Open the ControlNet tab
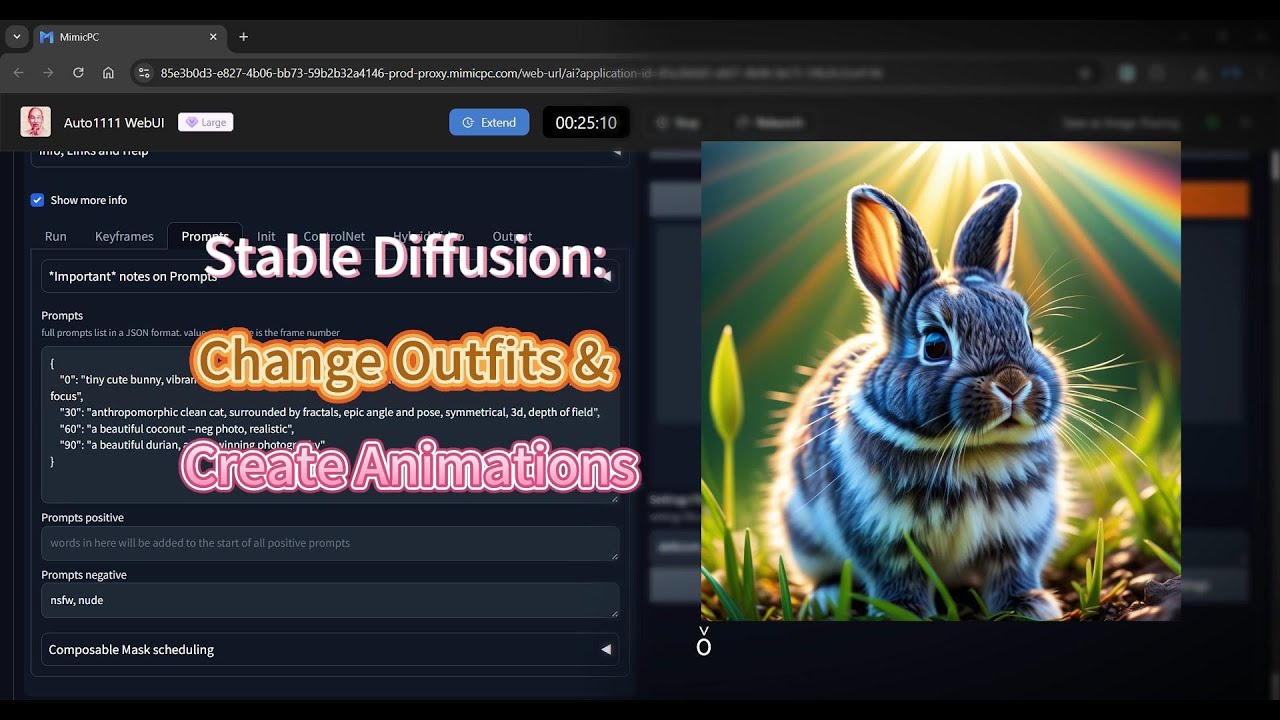Screen dimensions: 1280x720 (334, 237)
